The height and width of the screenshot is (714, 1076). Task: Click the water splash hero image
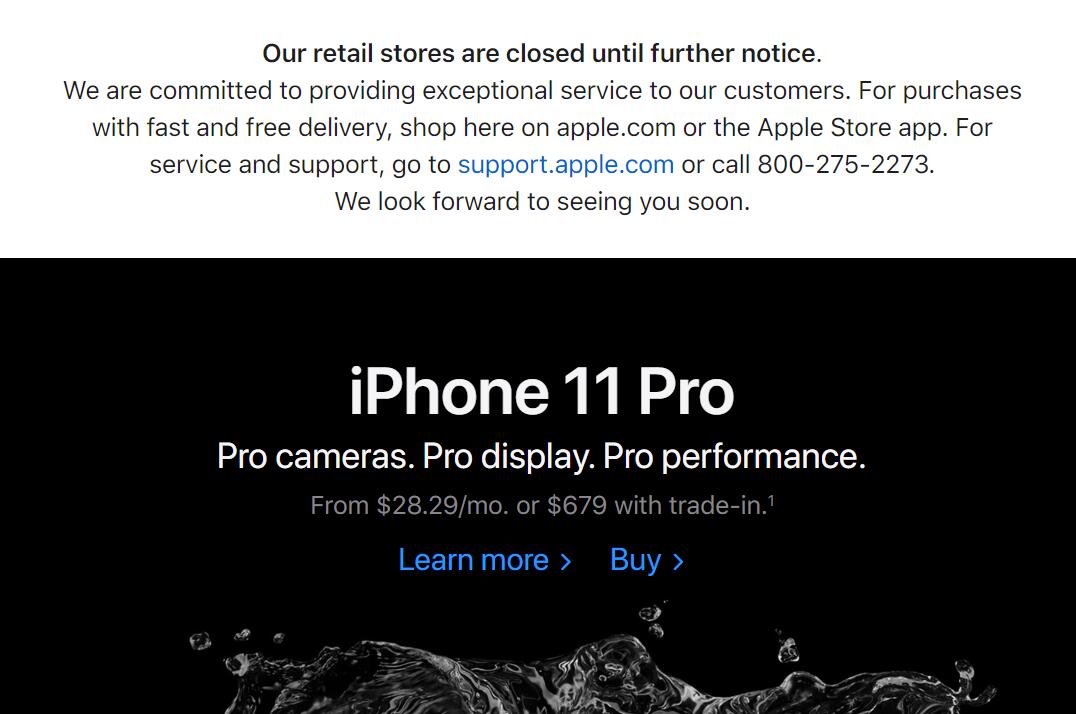click(x=590, y=659)
